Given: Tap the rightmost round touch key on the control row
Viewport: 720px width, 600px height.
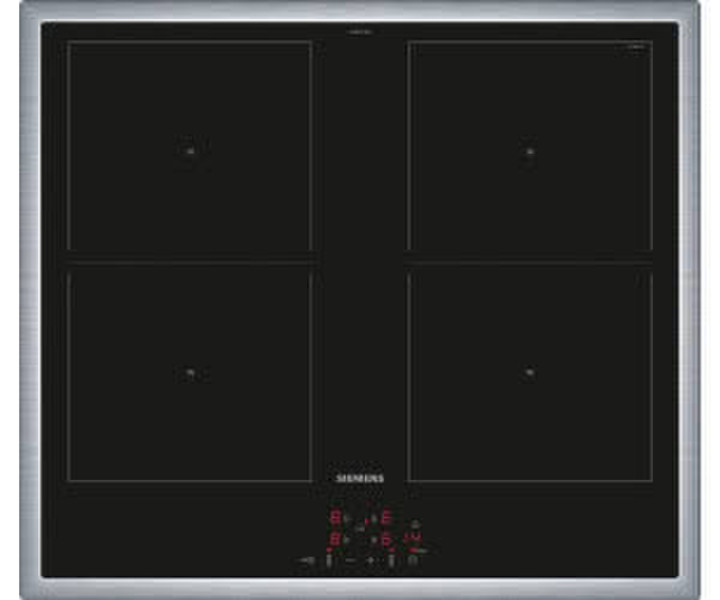Looking at the screenshot, I should pyautogui.click(x=413, y=560).
